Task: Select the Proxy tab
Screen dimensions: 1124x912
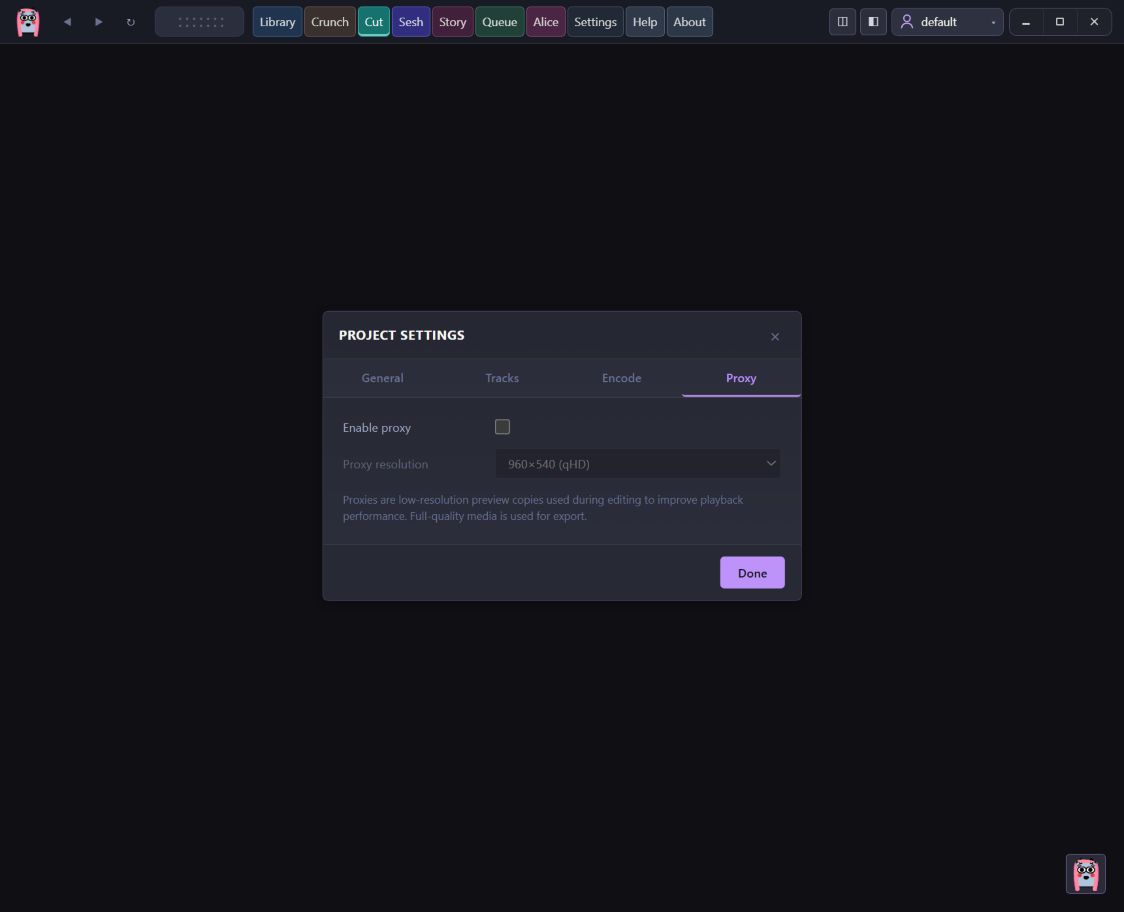Action: [741, 378]
